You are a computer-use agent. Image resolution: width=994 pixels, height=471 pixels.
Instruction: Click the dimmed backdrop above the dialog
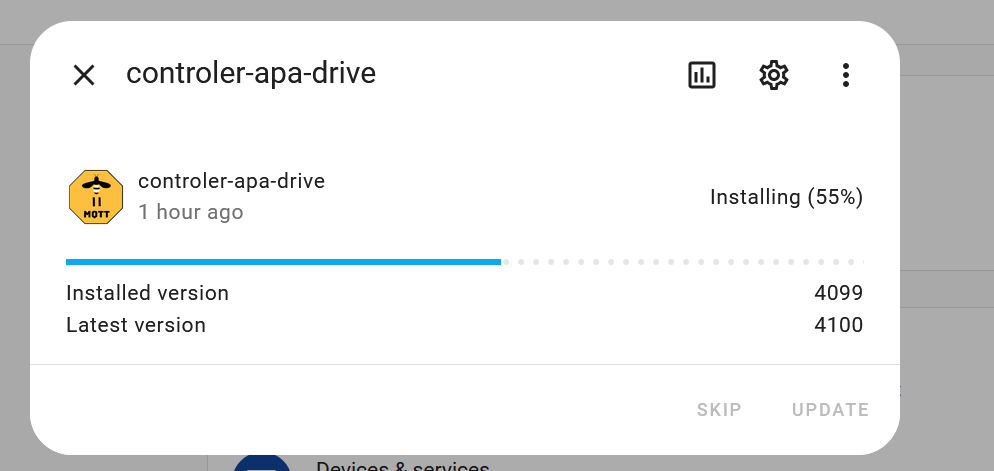click(497, 10)
